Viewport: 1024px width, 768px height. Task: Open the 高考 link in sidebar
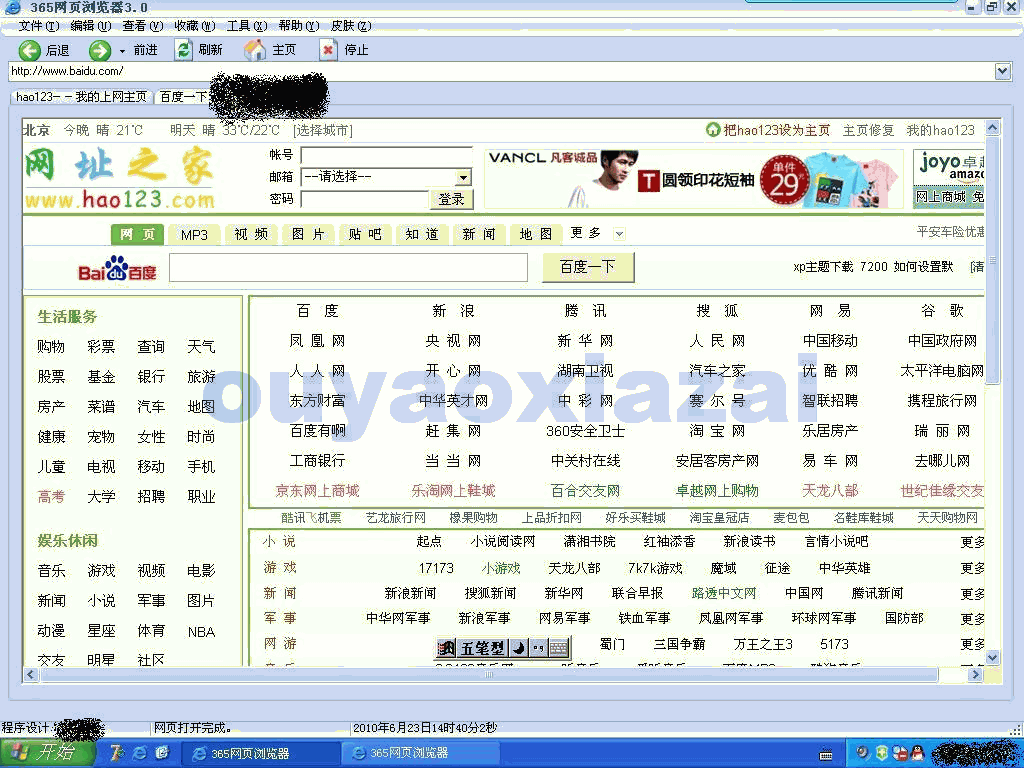click(x=51, y=497)
